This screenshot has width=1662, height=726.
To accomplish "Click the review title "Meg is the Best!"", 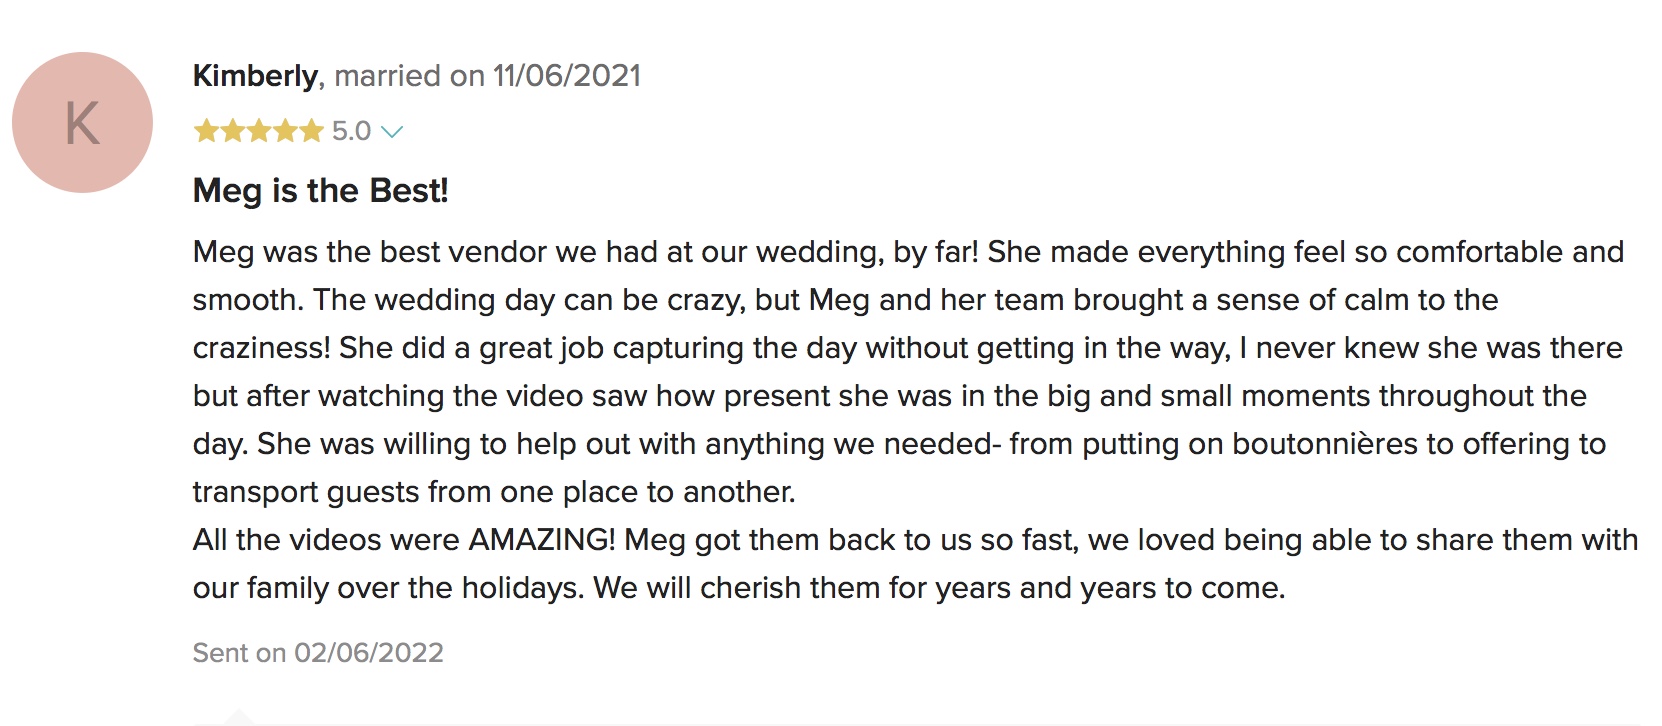I will [320, 190].
